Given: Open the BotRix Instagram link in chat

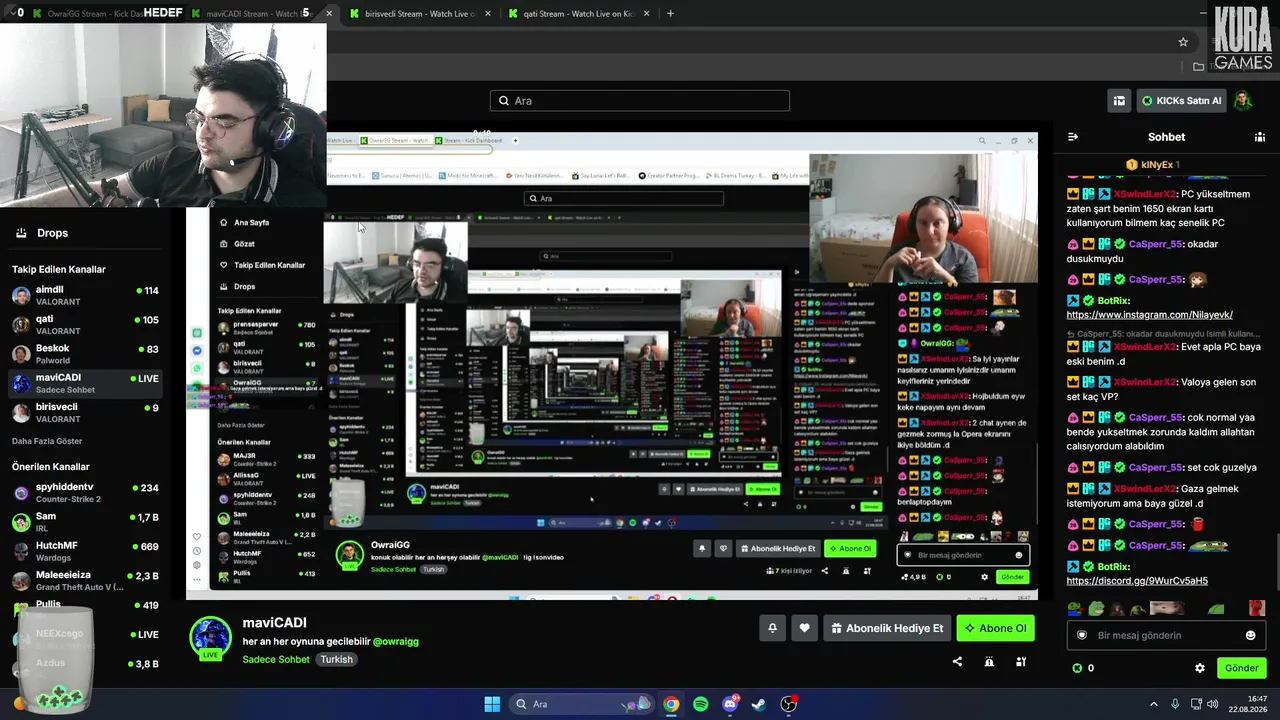Looking at the screenshot, I should point(1149,315).
